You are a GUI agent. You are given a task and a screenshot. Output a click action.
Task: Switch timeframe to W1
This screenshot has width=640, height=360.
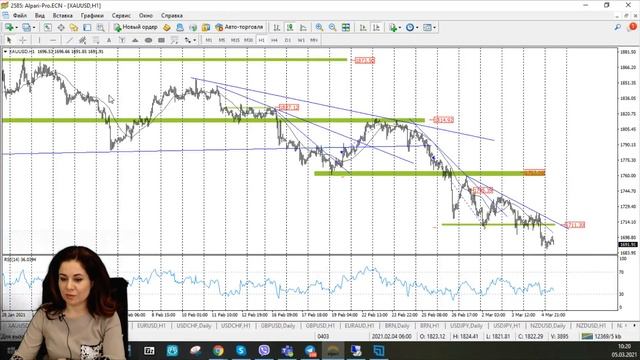click(301, 40)
